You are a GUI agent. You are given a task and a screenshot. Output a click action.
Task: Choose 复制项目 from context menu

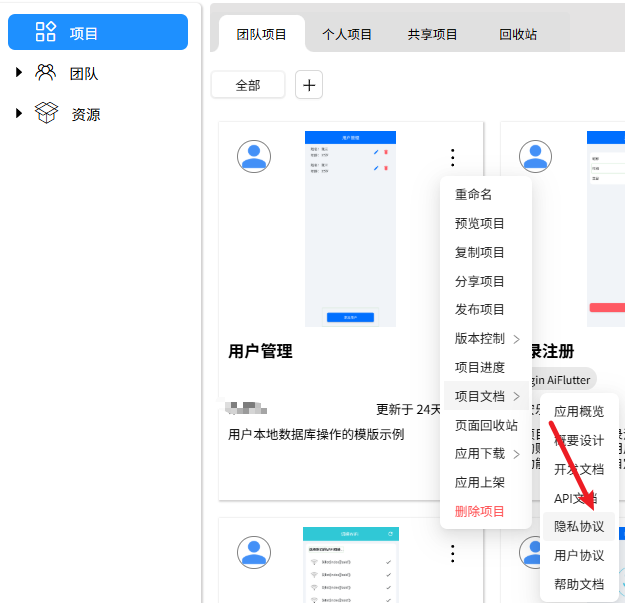coord(486,252)
